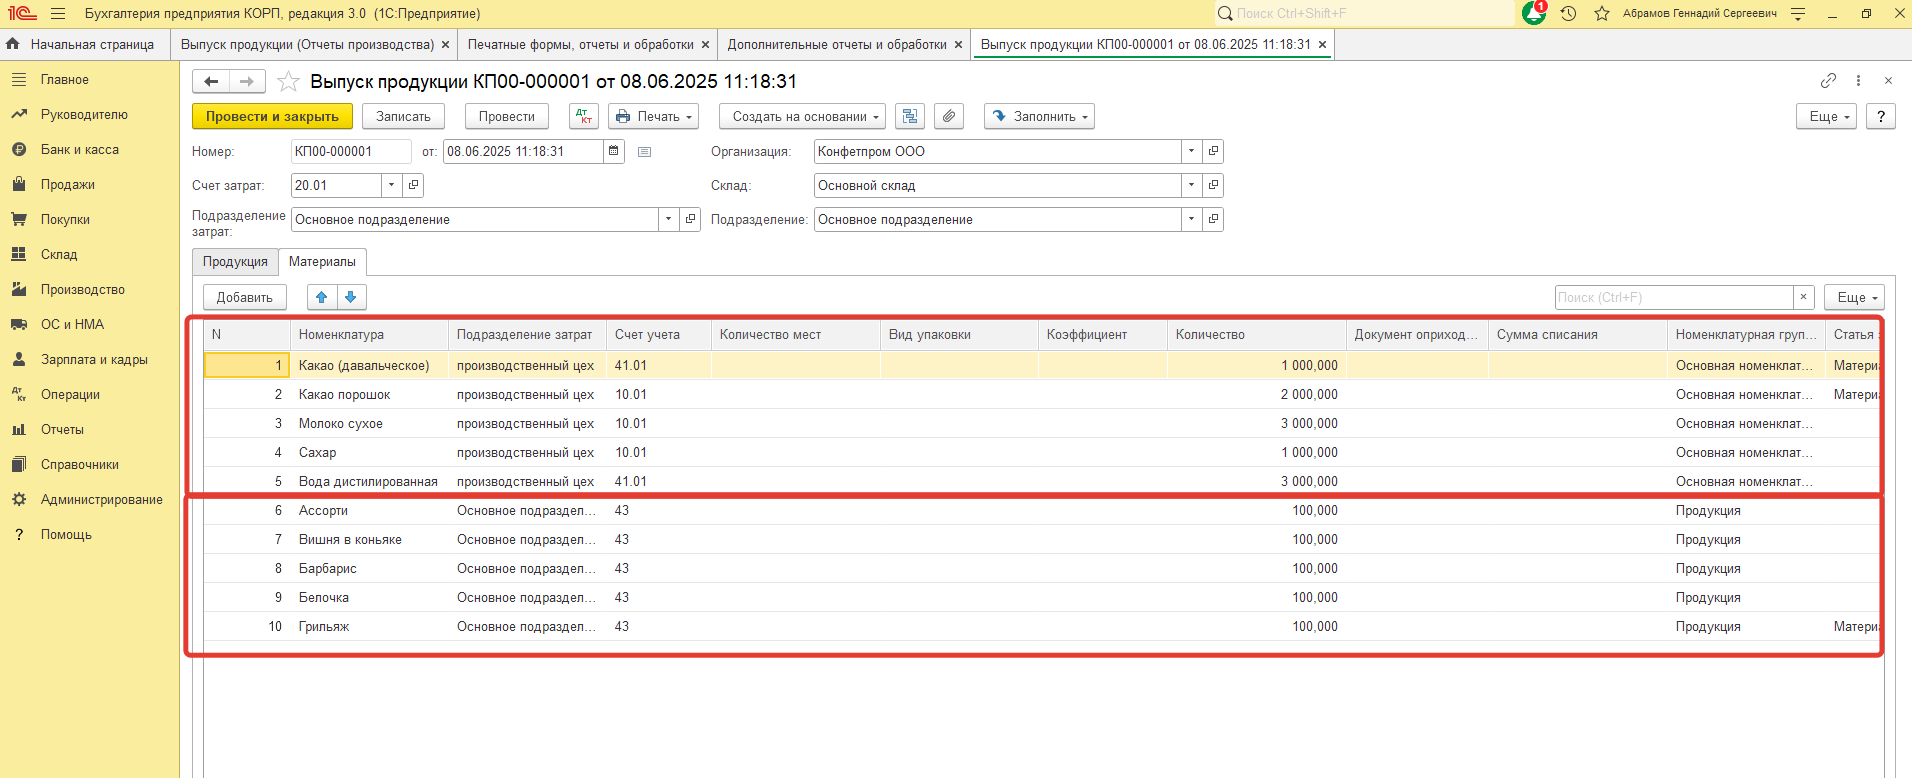Image resolution: width=1912 pixels, height=778 pixels.
Task: Expand the Счет затрат dropdown
Action: coord(392,186)
